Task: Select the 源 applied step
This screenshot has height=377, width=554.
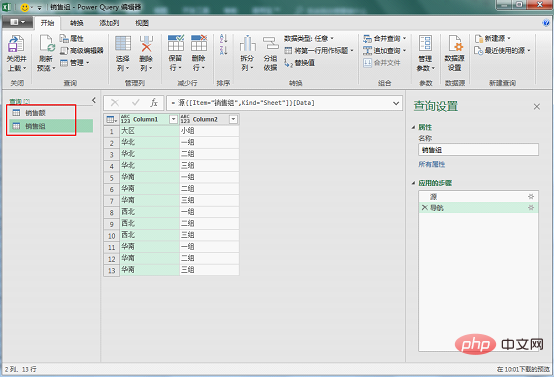Action: coord(478,196)
